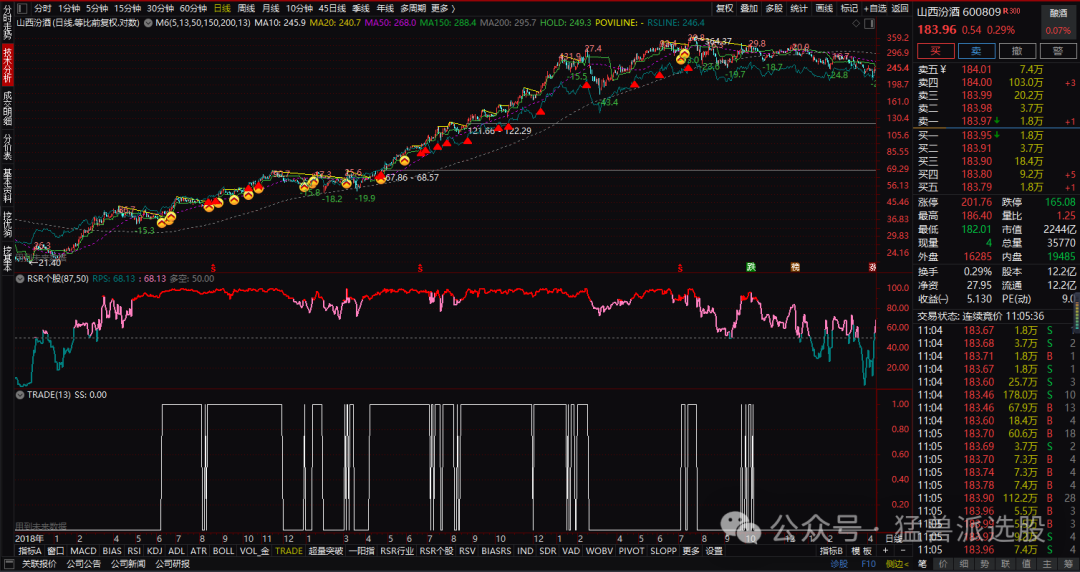Select the 多周期 multi-period tab

(x=413, y=8)
